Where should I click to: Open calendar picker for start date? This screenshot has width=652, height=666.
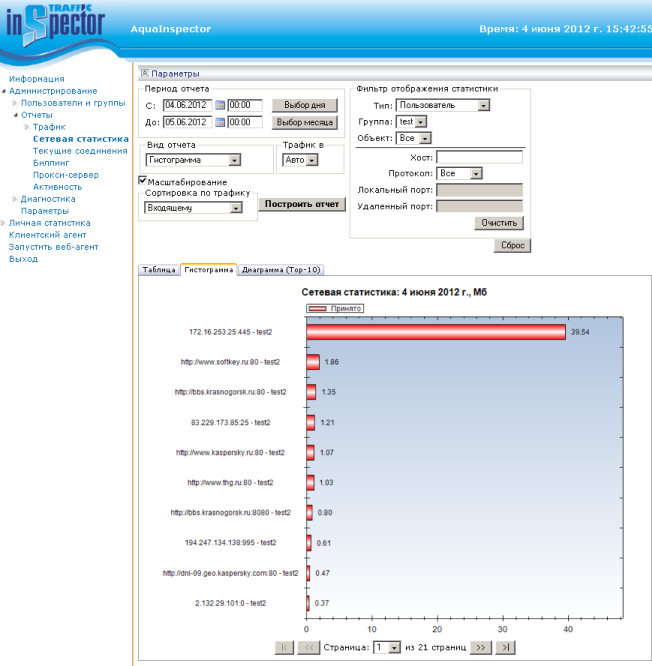pos(220,105)
